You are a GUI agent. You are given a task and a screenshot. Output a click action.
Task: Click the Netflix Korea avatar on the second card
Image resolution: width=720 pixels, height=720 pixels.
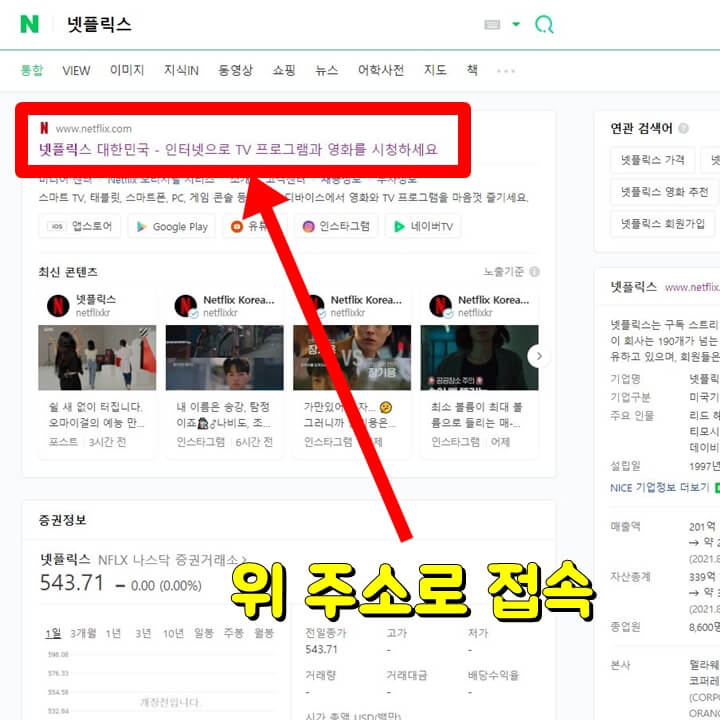(x=186, y=306)
